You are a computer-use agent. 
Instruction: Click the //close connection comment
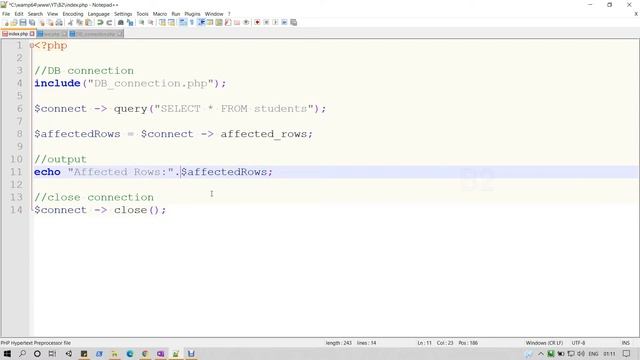tap(94, 197)
